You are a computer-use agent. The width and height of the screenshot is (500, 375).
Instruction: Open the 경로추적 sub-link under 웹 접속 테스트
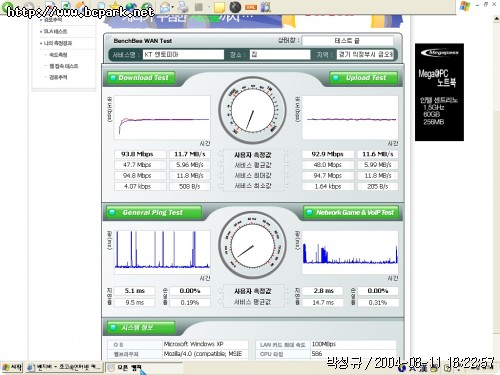58,77
